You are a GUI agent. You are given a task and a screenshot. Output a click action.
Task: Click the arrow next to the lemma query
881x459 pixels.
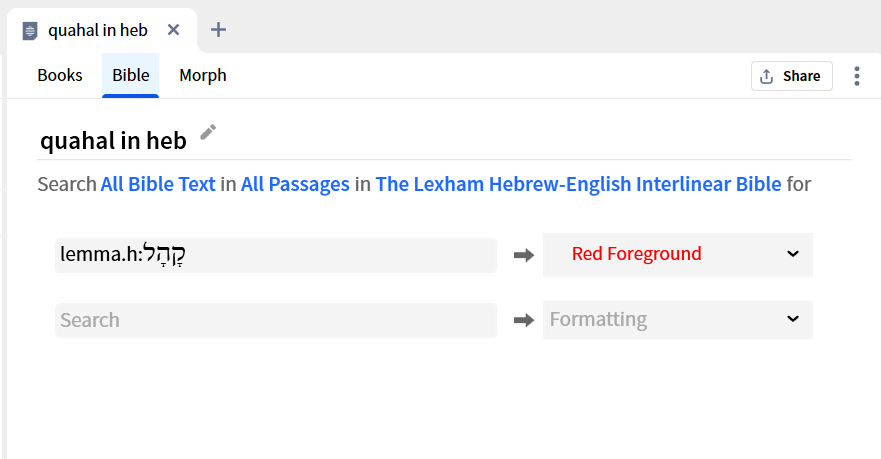[524, 256]
